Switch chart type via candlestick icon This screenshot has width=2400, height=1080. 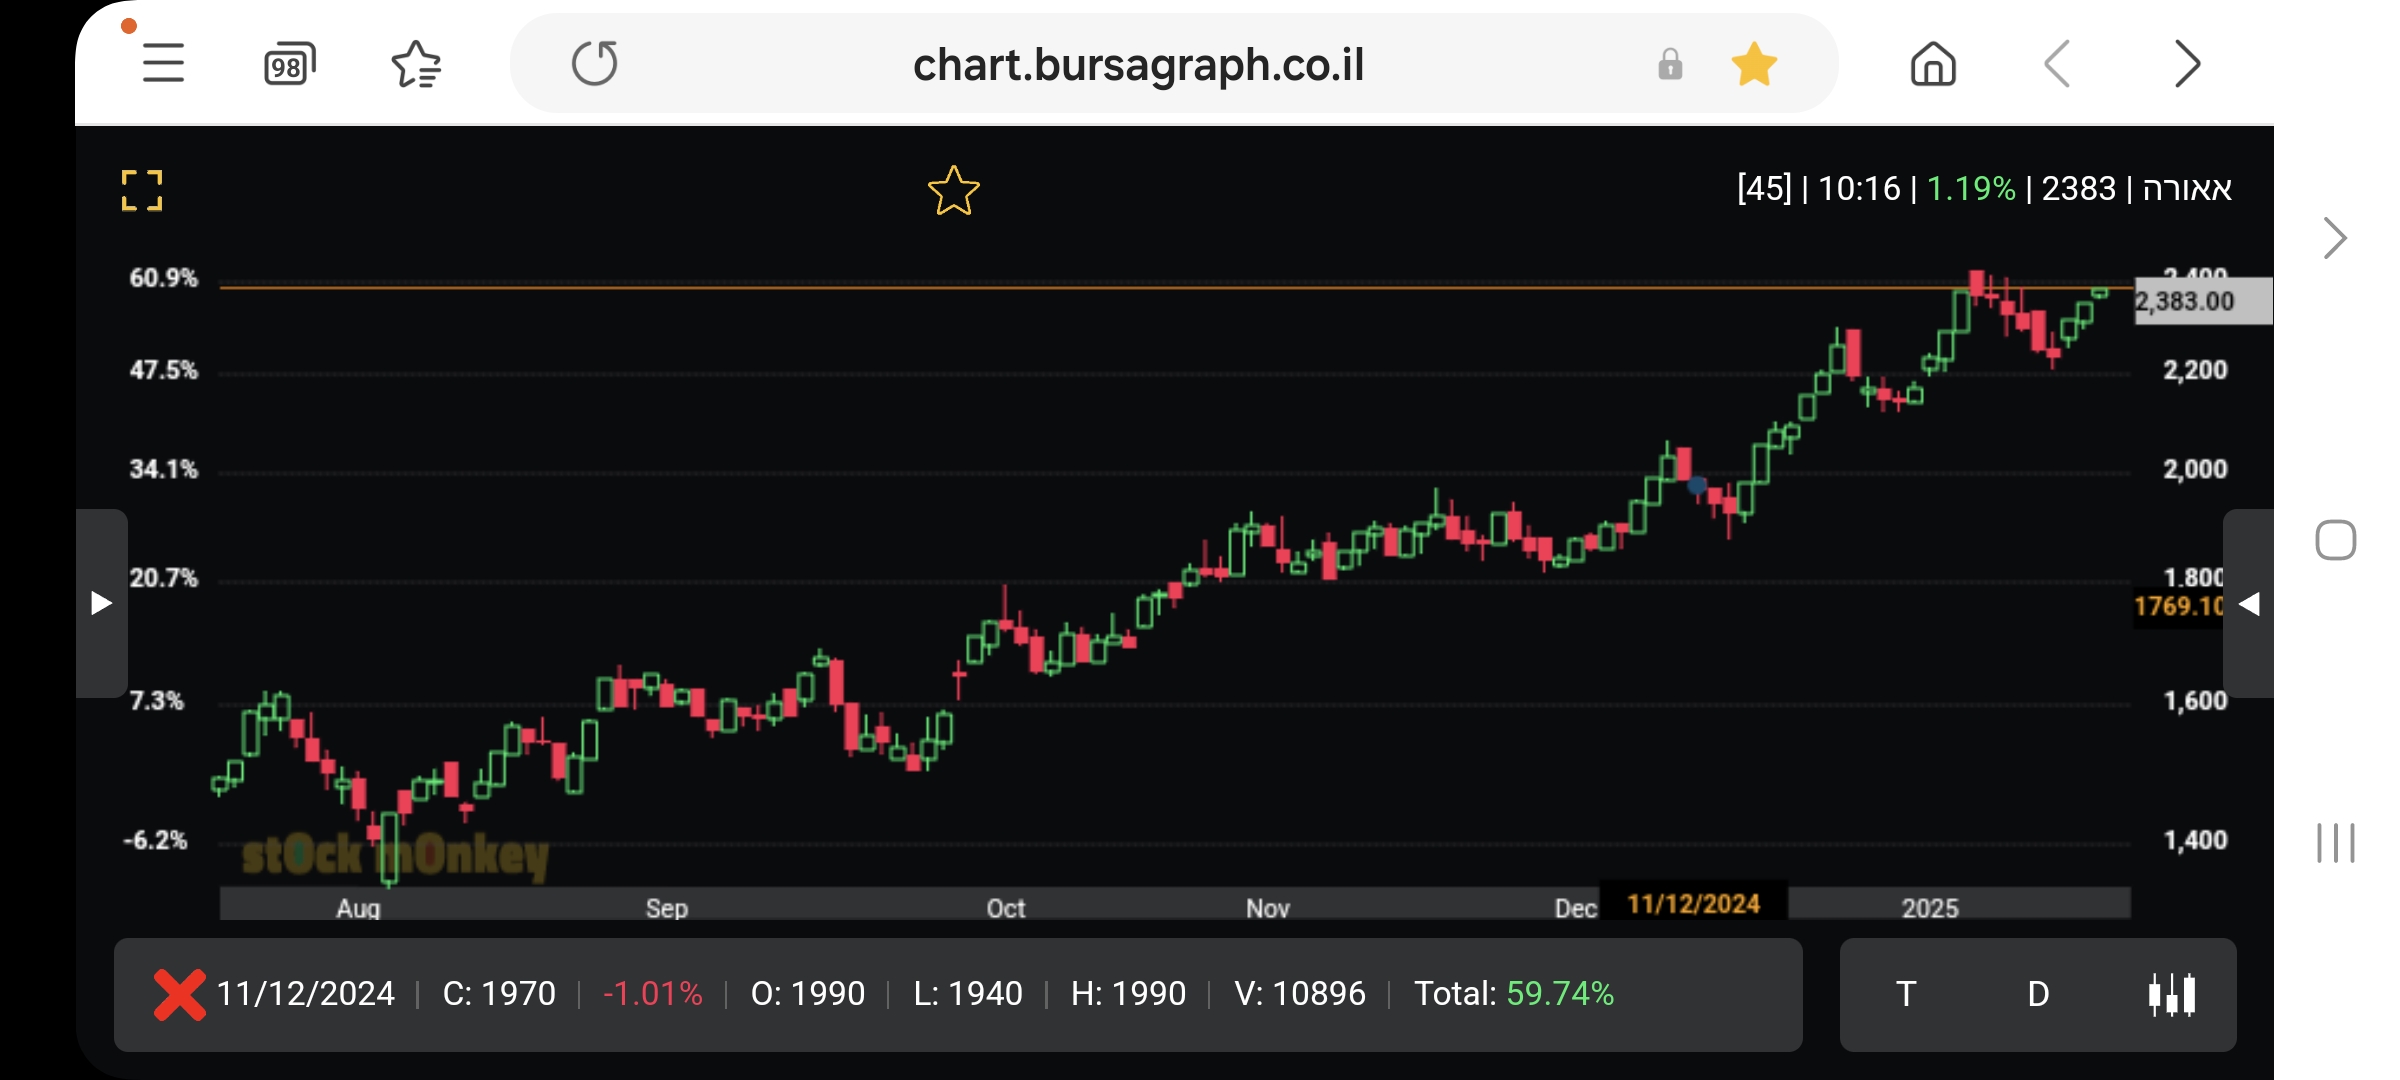(x=2172, y=995)
